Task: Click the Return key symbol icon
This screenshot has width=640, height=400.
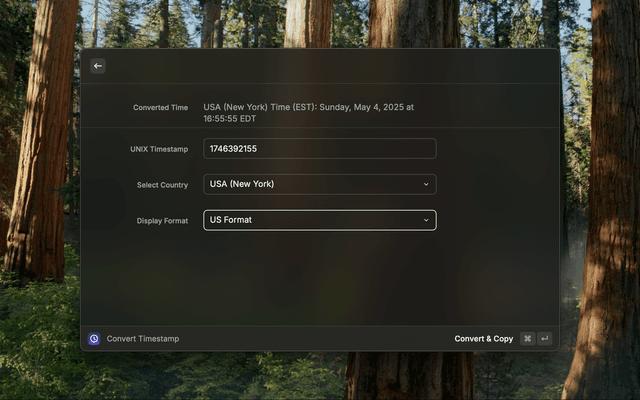Action: click(545, 339)
